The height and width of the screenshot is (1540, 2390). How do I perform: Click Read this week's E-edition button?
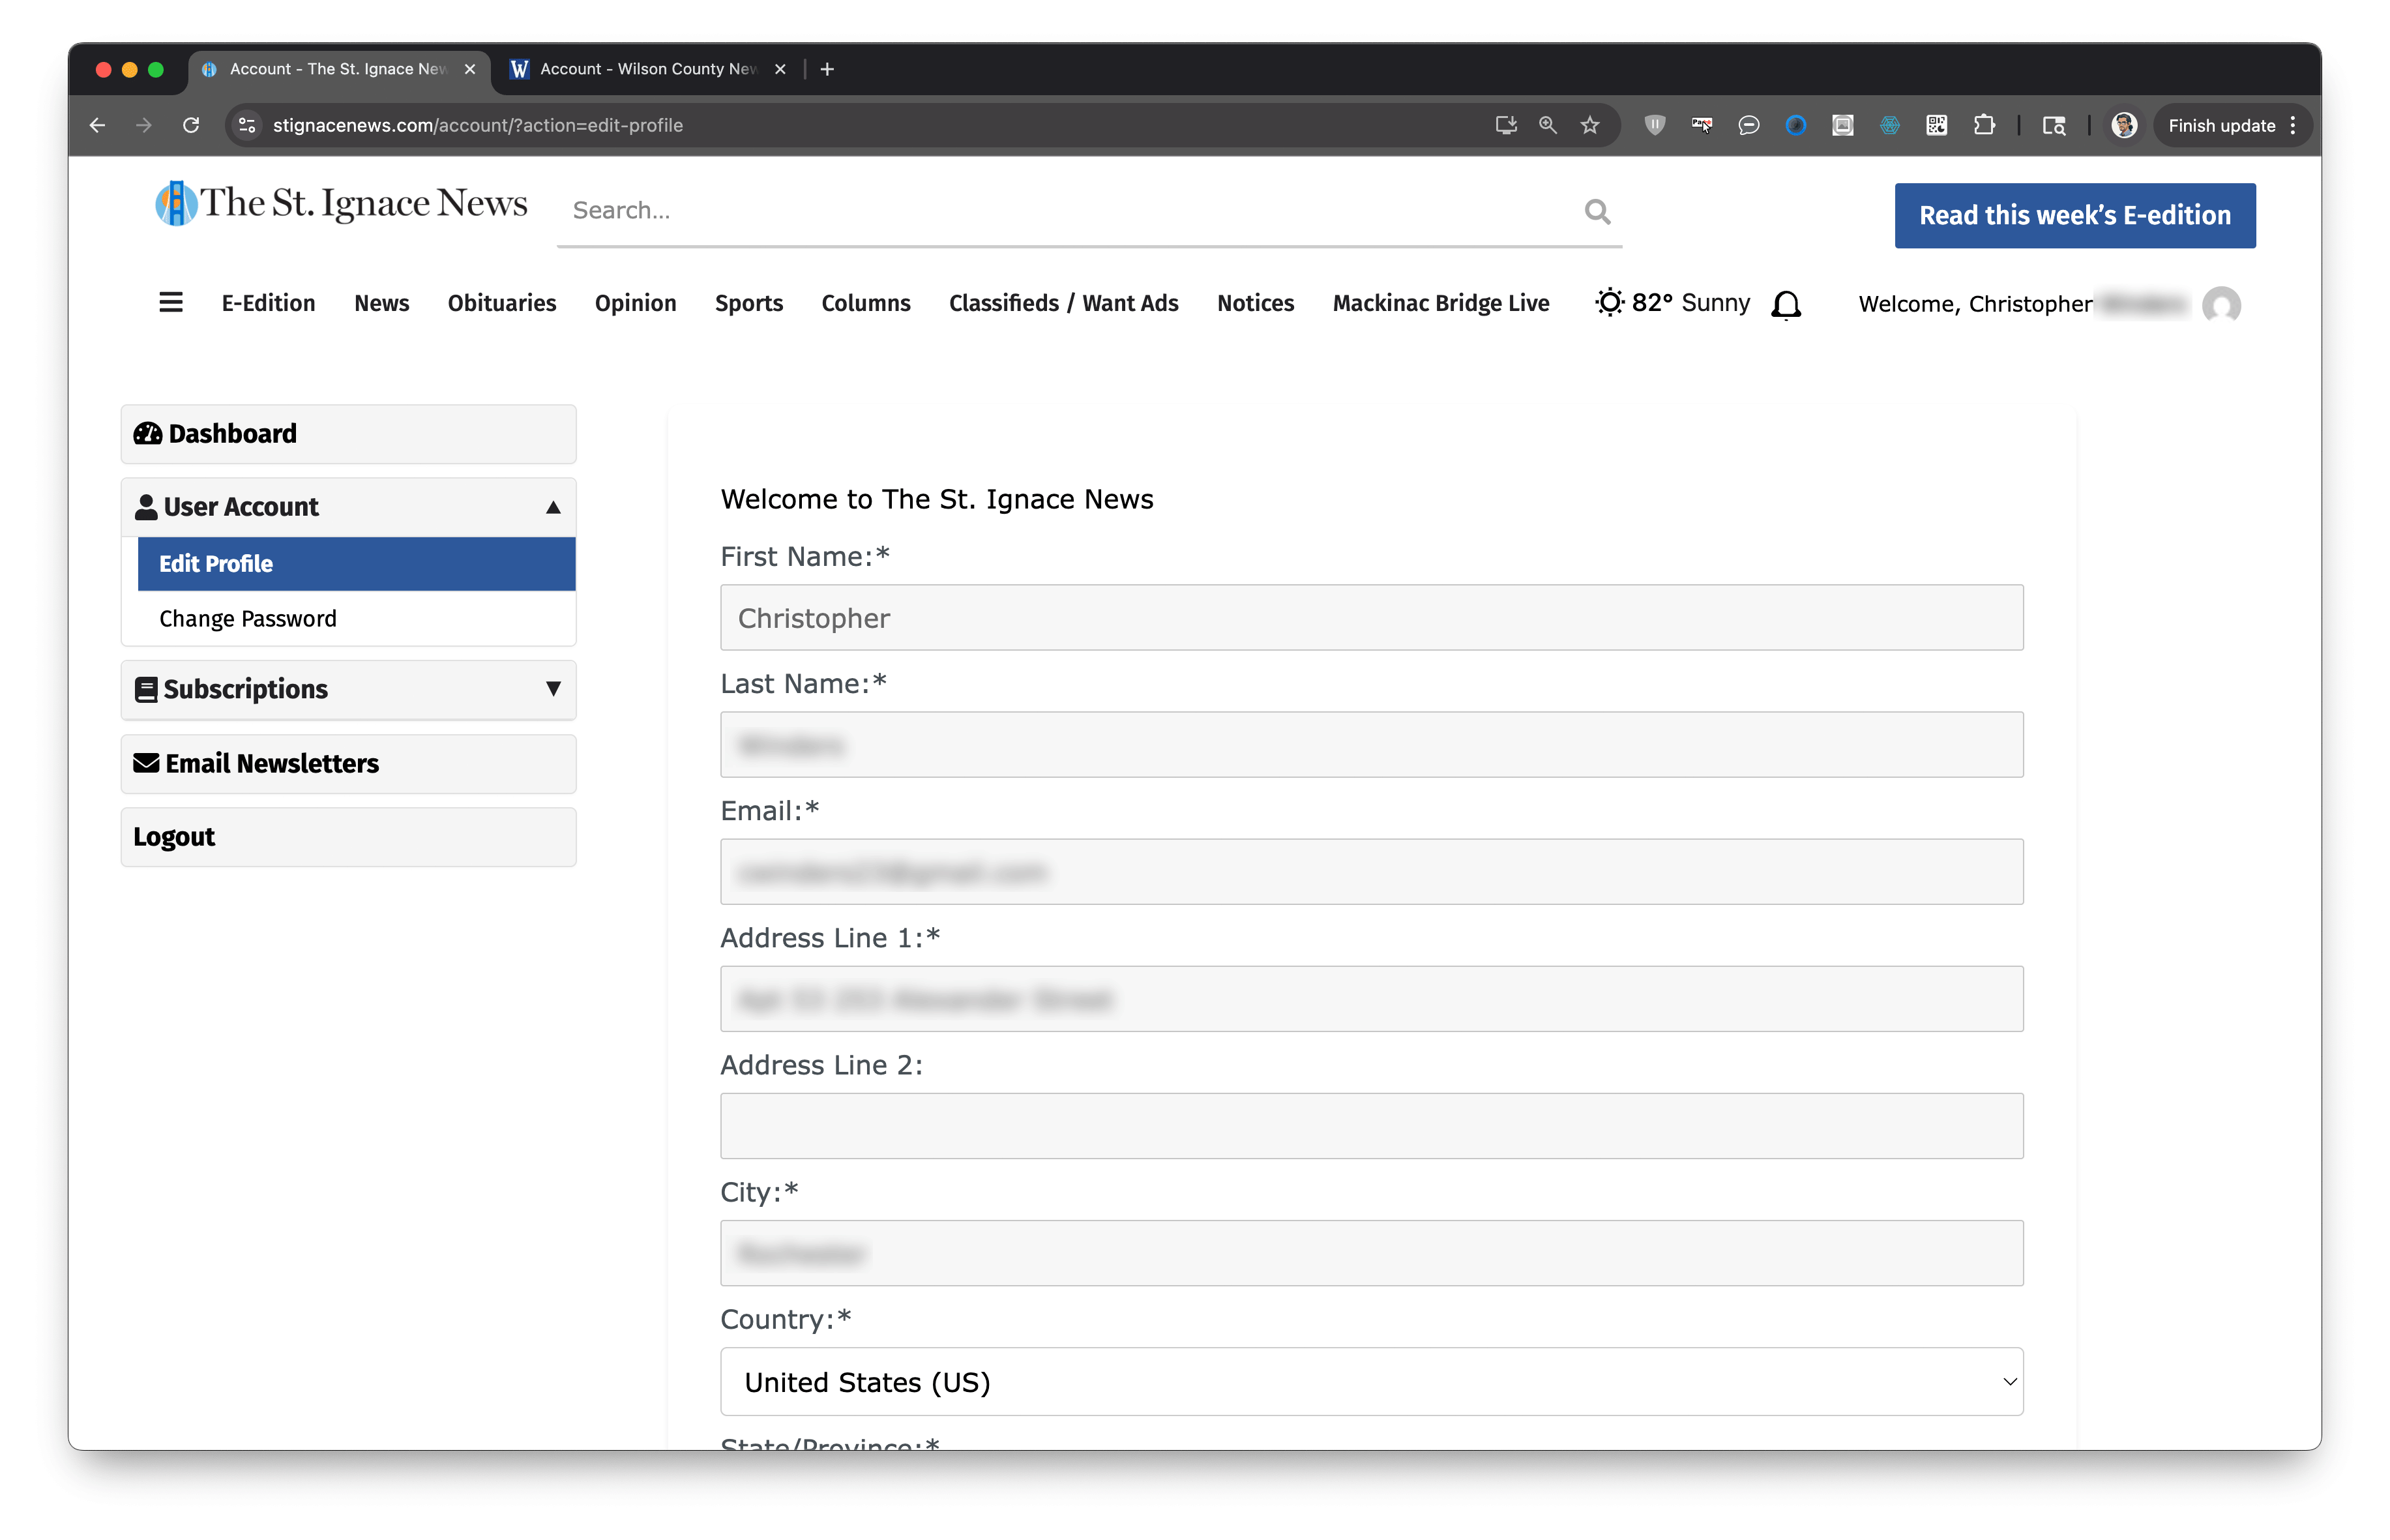[2074, 215]
